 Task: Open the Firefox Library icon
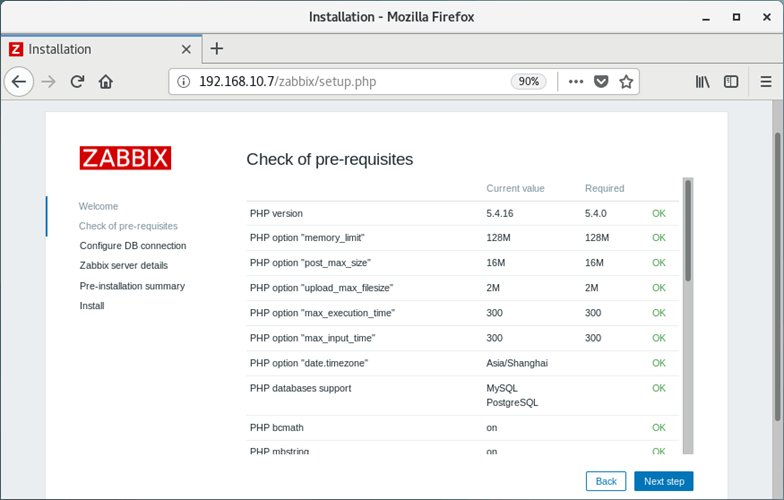pos(702,82)
